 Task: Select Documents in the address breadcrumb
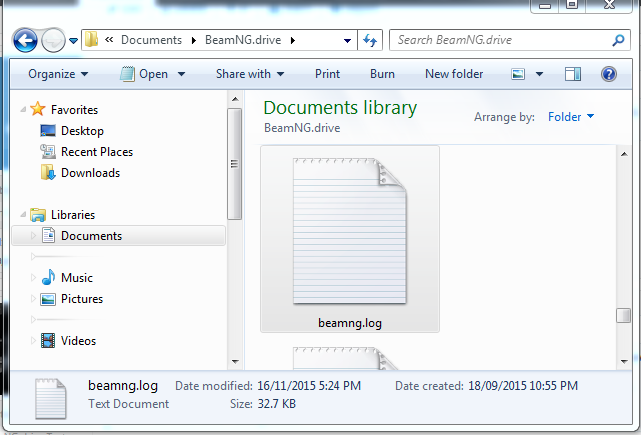(x=151, y=40)
